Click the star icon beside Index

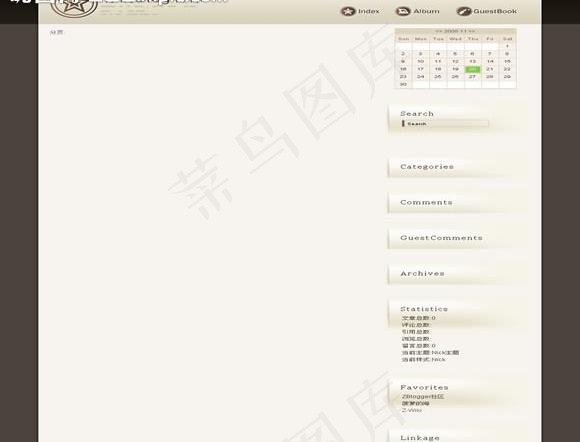pos(348,11)
